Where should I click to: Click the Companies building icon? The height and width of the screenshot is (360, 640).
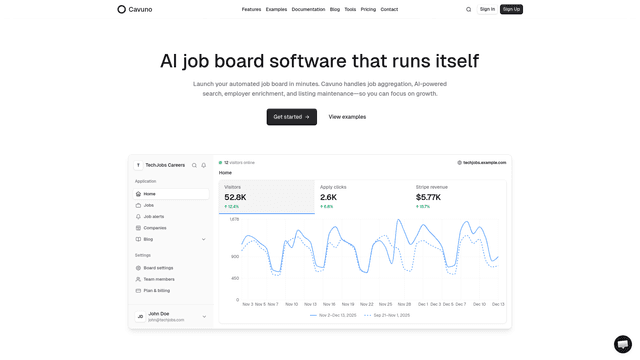138,228
